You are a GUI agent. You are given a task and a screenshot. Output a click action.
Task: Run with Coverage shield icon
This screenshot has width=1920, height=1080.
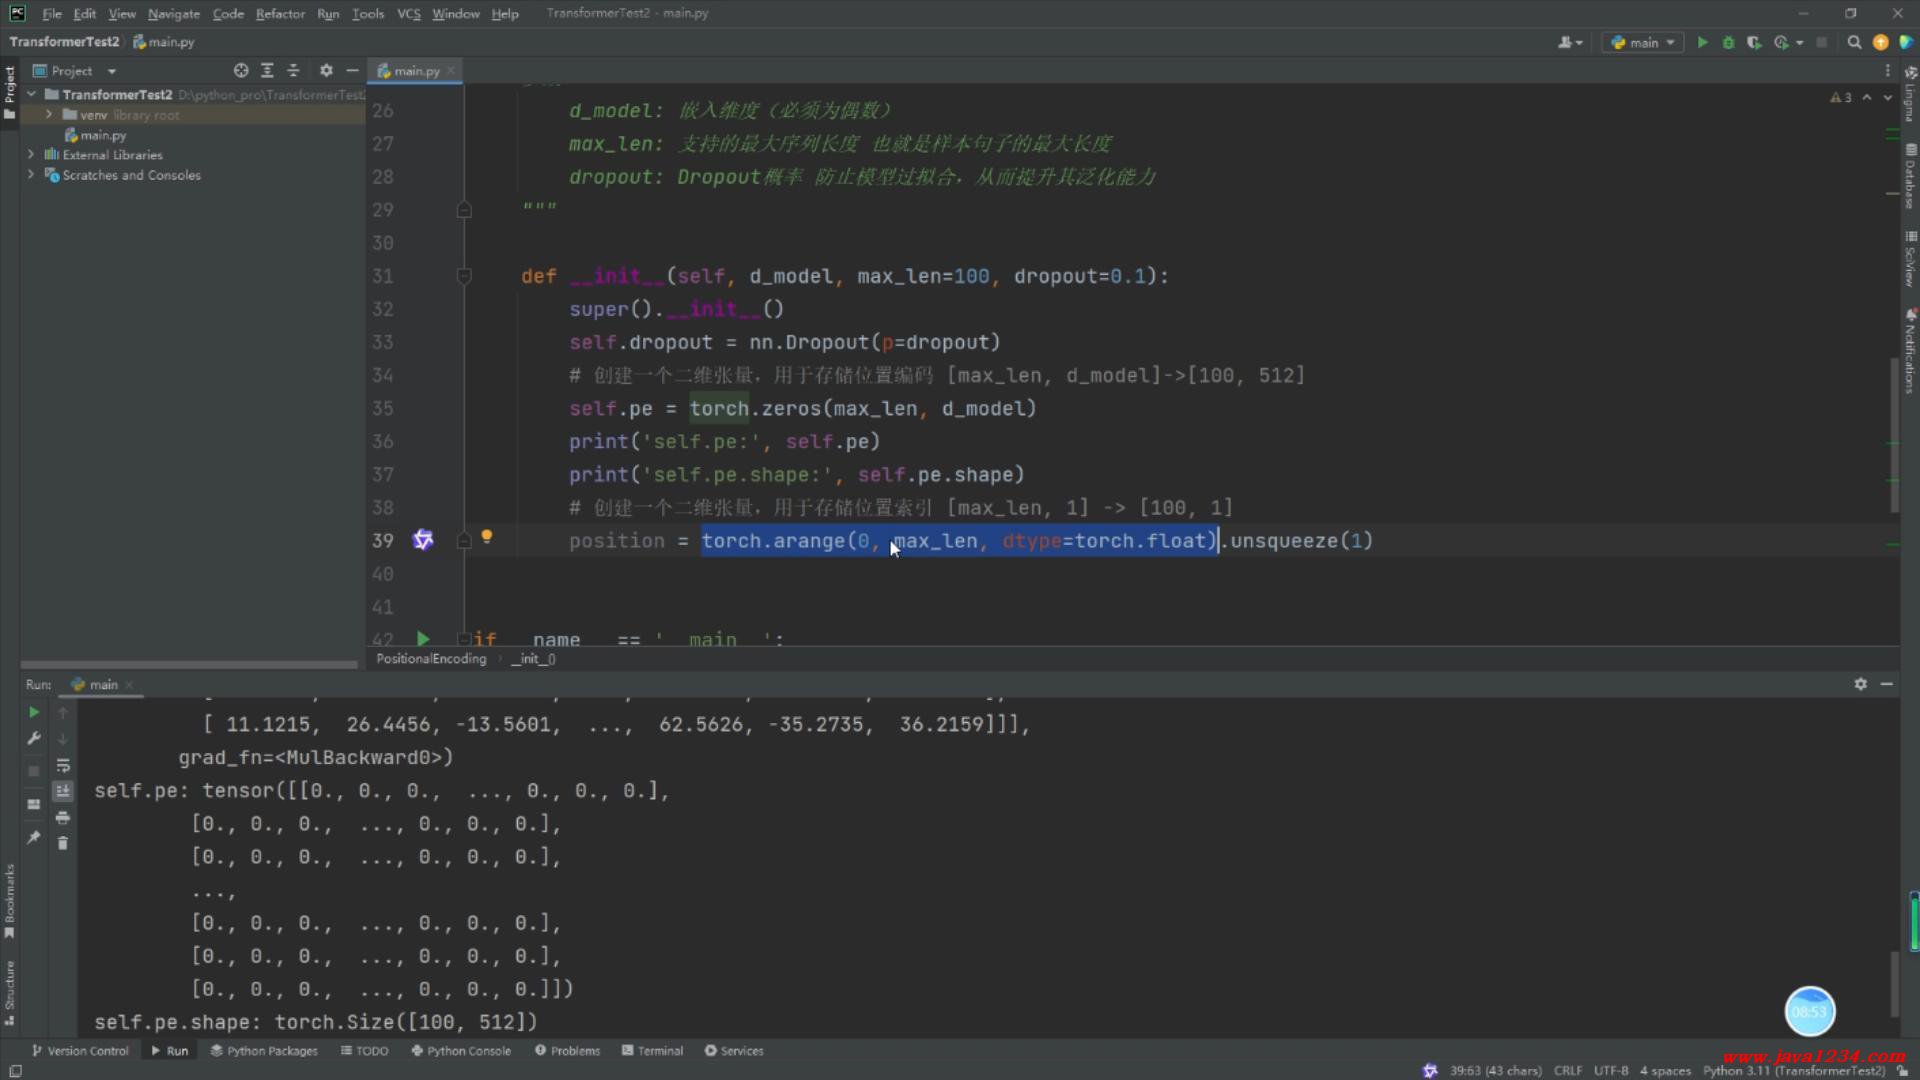(x=1754, y=42)
